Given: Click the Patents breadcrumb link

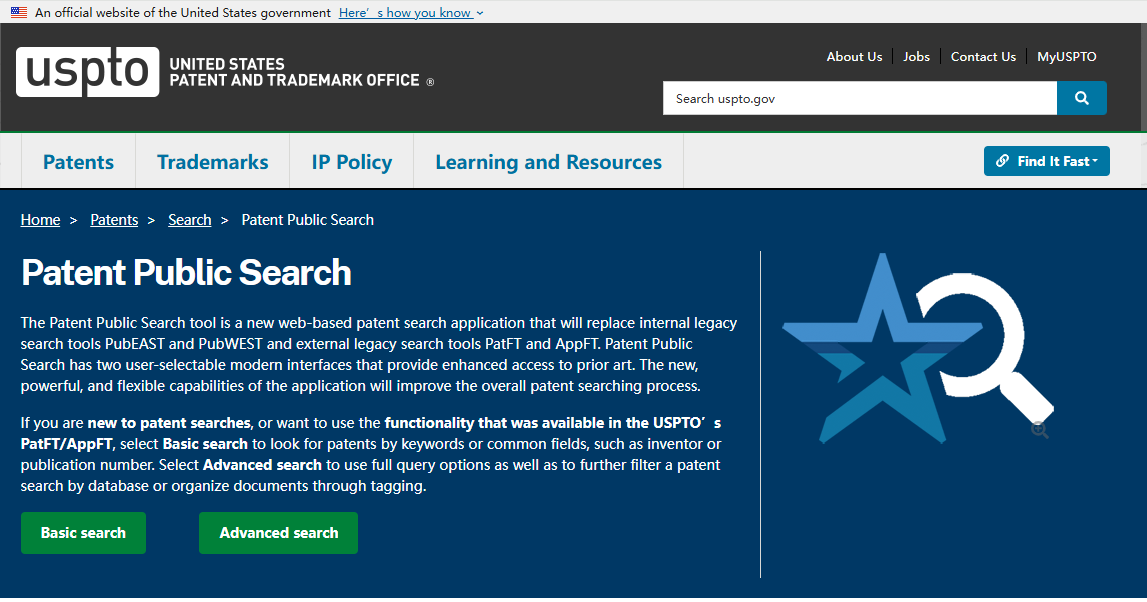Looking at the screenshot, I should (114, 219).
